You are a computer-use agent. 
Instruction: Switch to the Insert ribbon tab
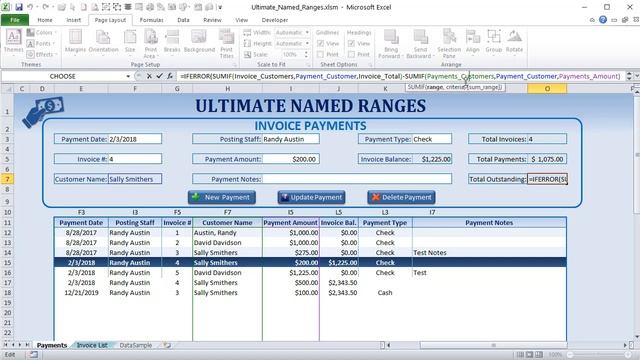(x=73, y=20)
